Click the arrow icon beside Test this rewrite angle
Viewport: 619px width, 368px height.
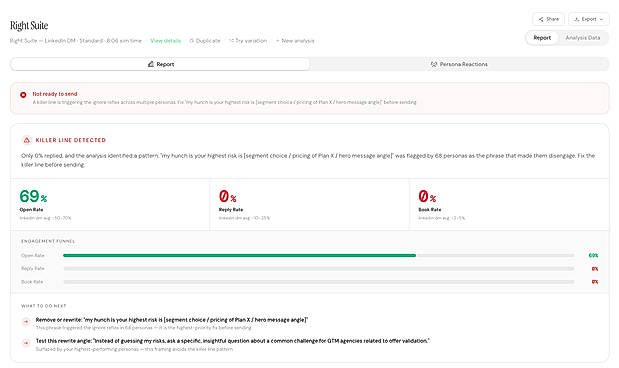click(26, 342)
